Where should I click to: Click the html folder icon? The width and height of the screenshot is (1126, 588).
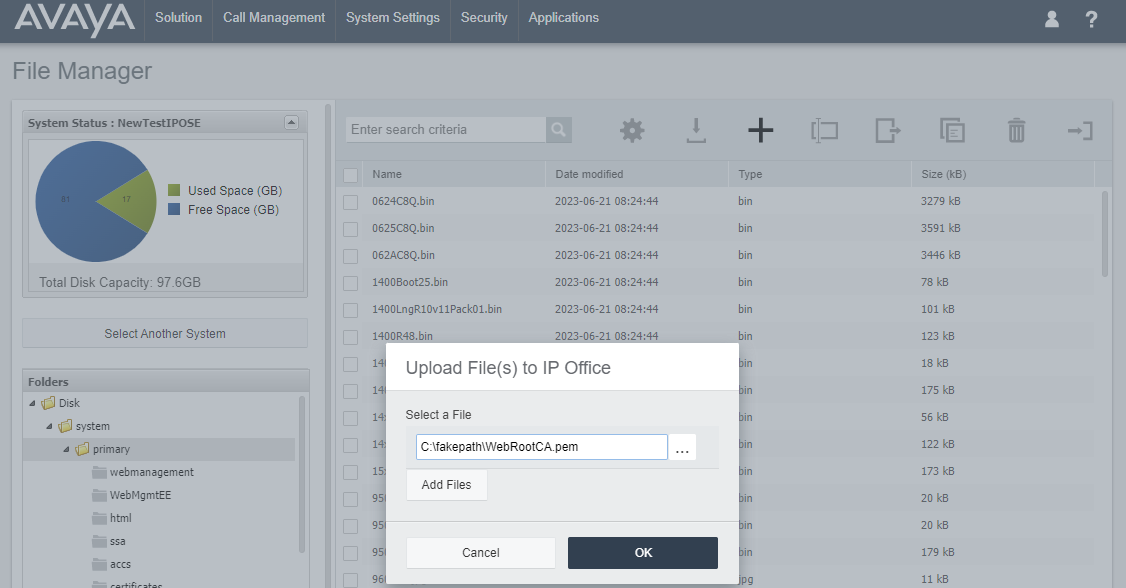(99, 518)
